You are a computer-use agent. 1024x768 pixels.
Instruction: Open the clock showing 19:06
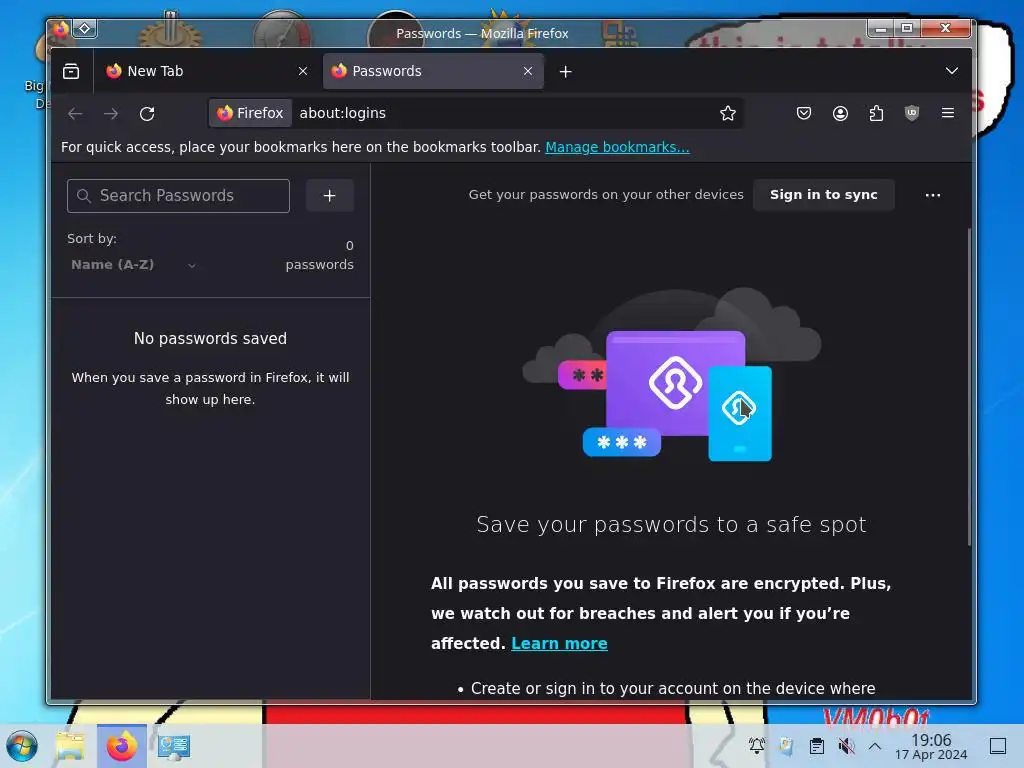coord(931,746)
